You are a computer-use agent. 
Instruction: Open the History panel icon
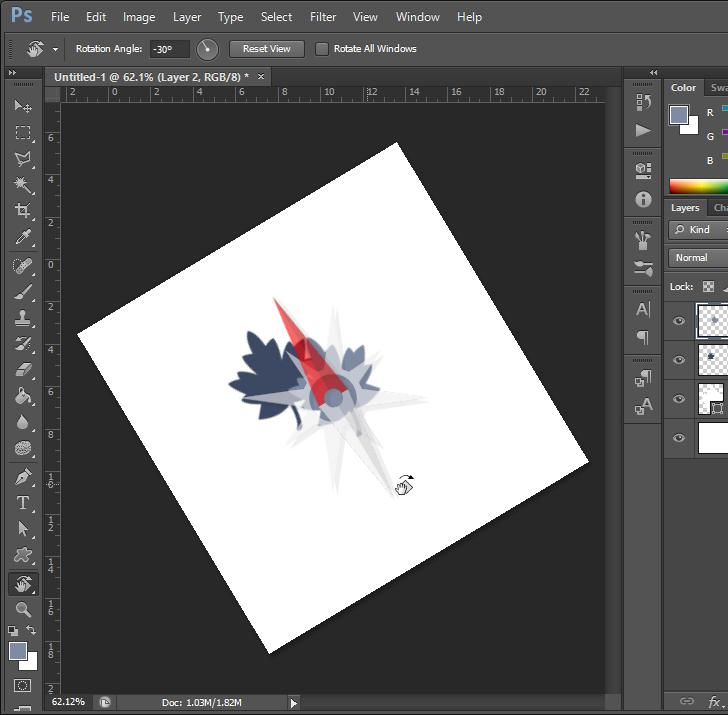point(643,102)
